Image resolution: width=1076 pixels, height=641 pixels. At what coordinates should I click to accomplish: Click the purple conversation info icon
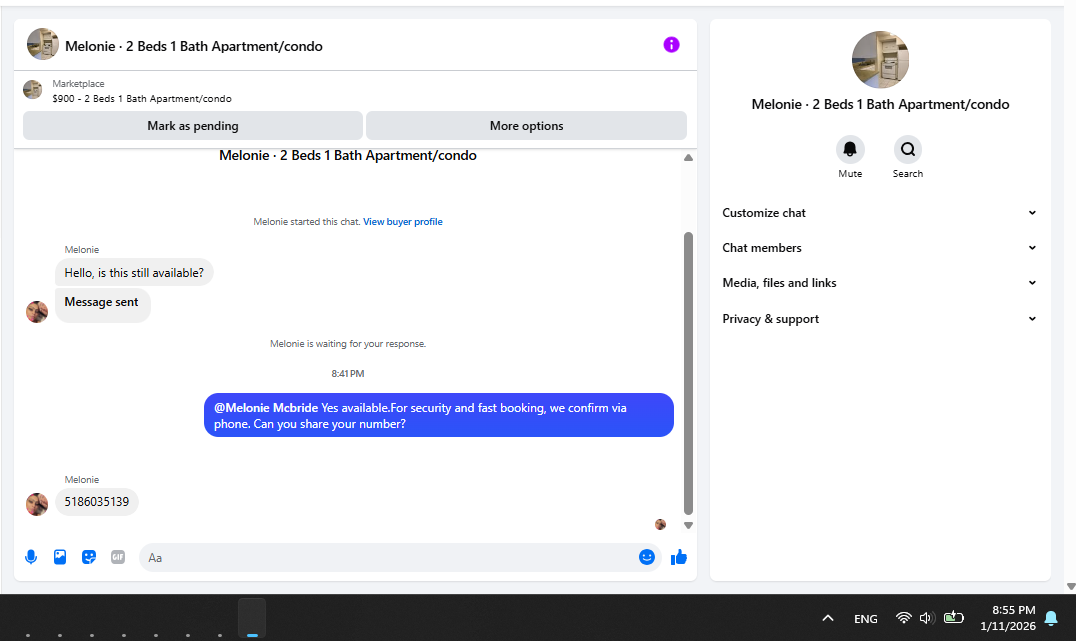coord(671,45)
